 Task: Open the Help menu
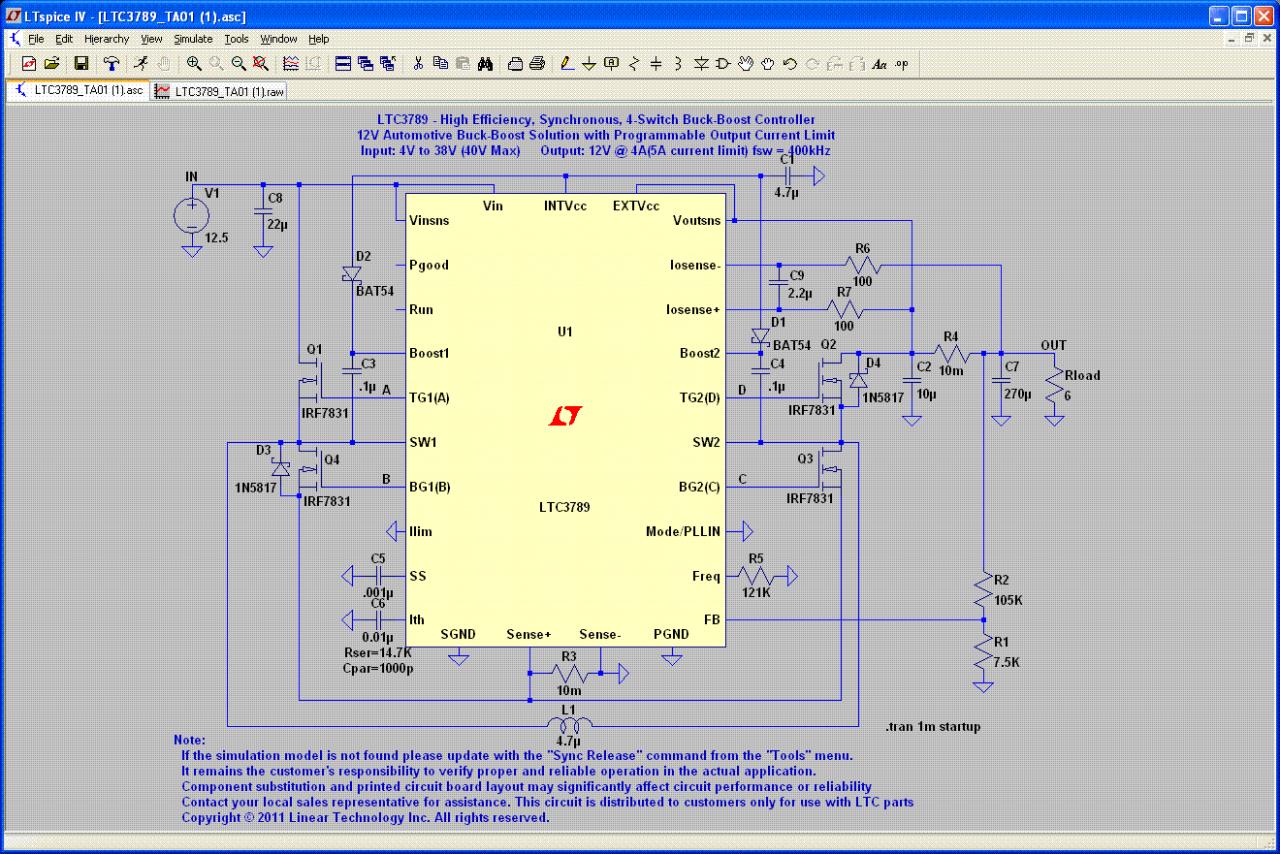coord(319,39)
